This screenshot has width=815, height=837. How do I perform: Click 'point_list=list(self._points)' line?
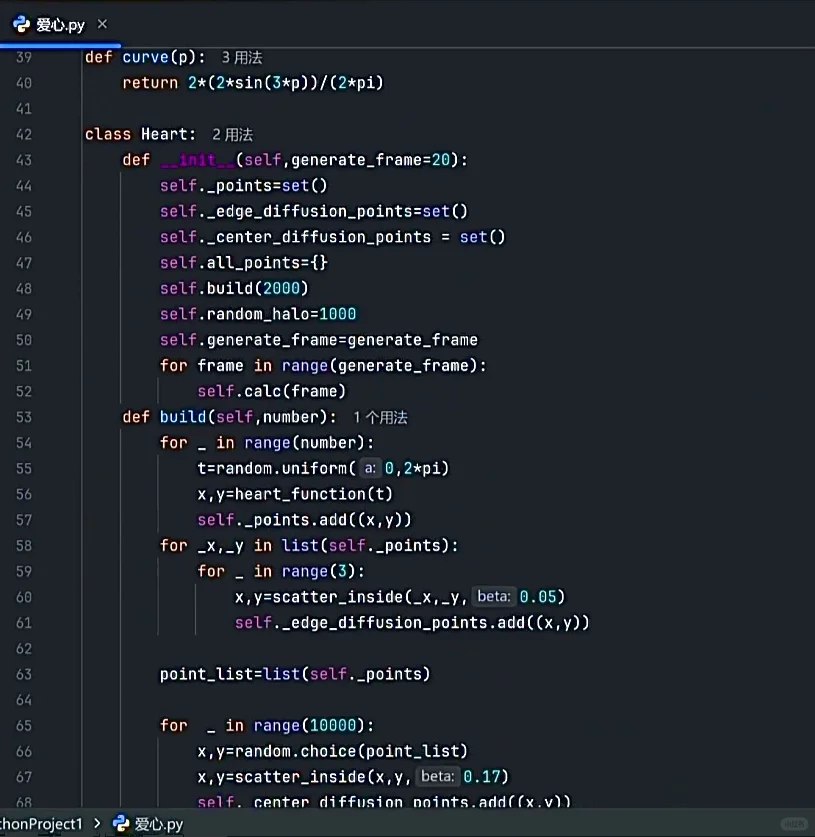pos(295,674)
